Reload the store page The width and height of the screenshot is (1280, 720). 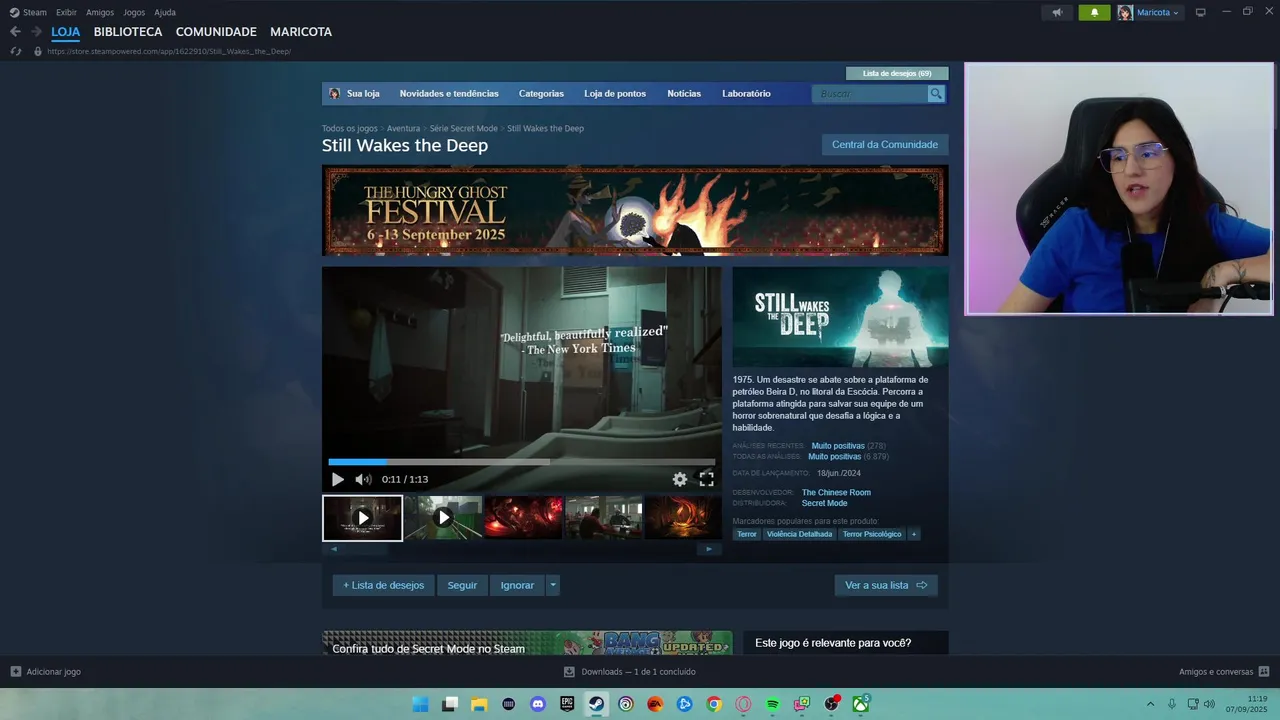point(15,51)
